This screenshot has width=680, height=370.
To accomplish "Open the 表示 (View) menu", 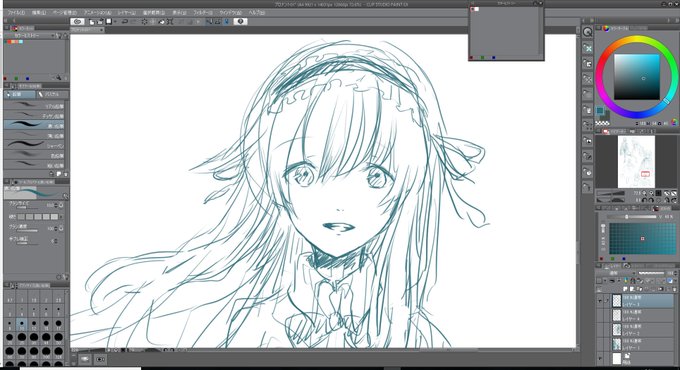I will (179, 13).
